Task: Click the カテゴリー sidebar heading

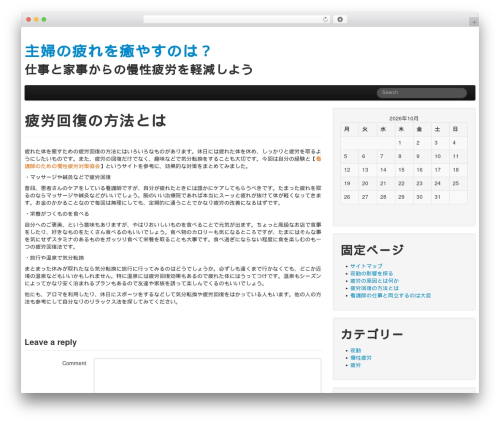Action: coord(372,334)
